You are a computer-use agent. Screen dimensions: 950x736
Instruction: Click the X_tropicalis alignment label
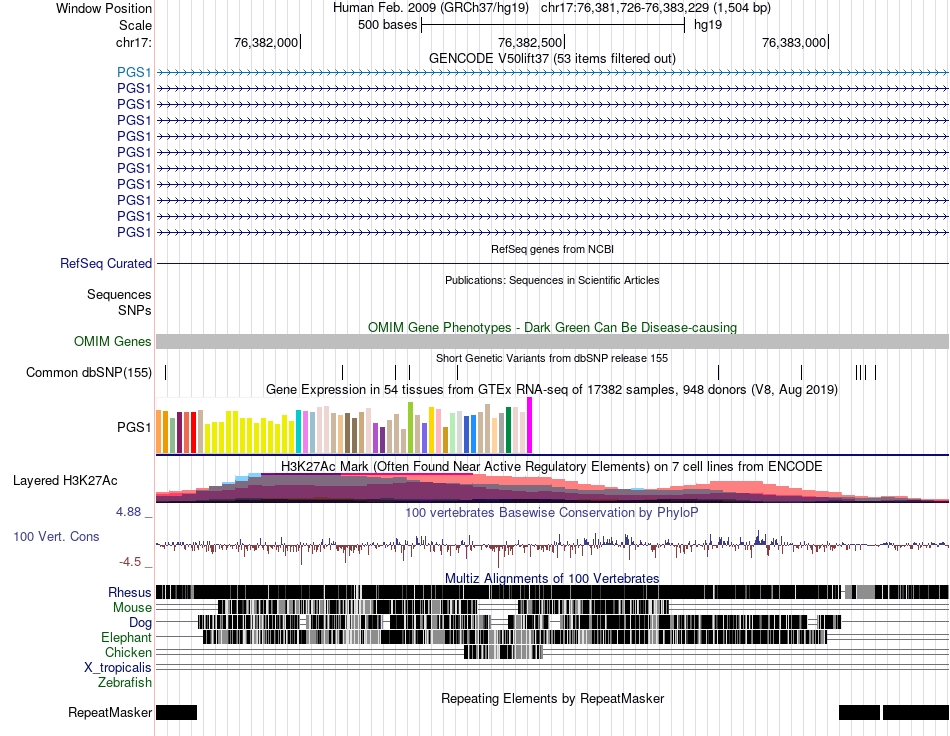pyautogui.click(x=118, y=668)
